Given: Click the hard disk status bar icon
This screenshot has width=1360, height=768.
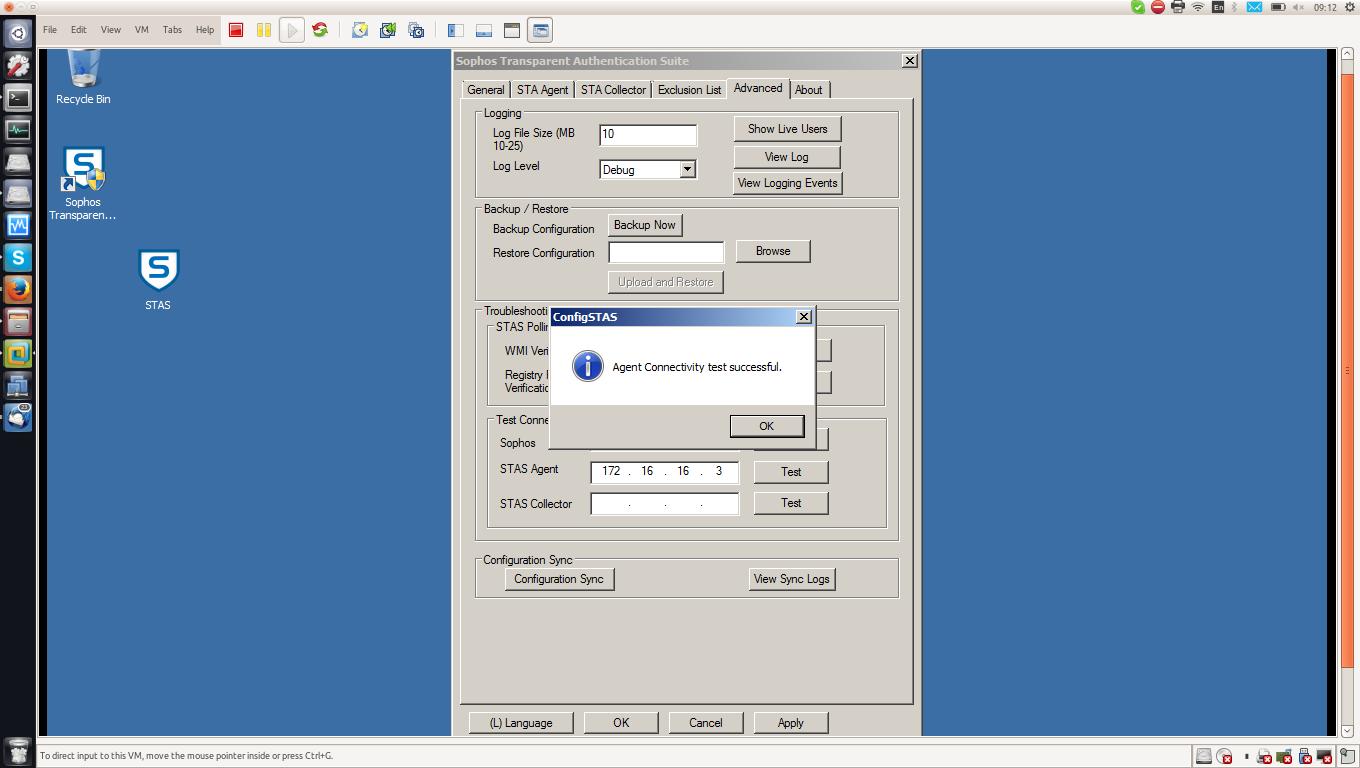Looking at the screenshot, I should (1205, 756).
